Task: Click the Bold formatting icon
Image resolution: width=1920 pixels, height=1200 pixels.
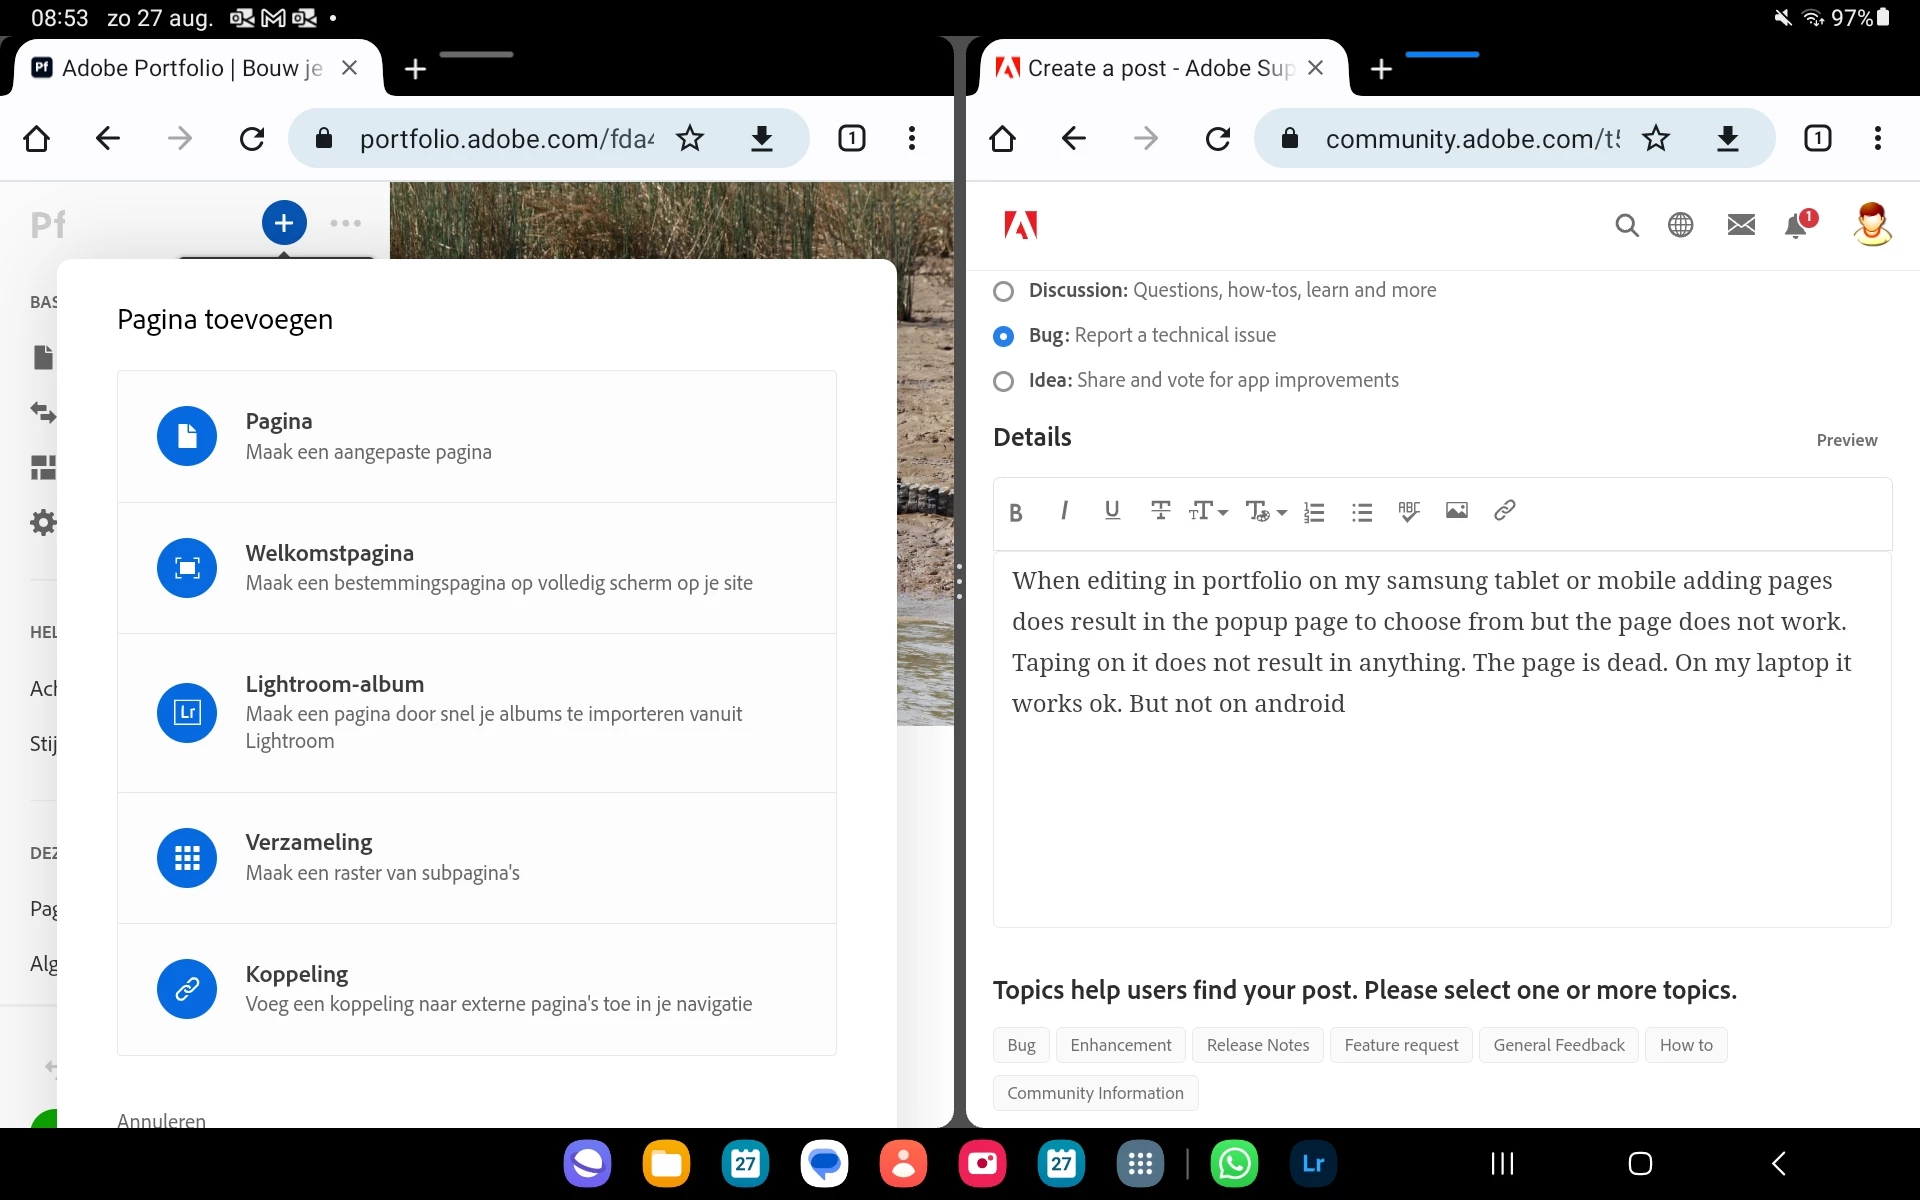Action: pyautogui.click(x=1015, y=512)
